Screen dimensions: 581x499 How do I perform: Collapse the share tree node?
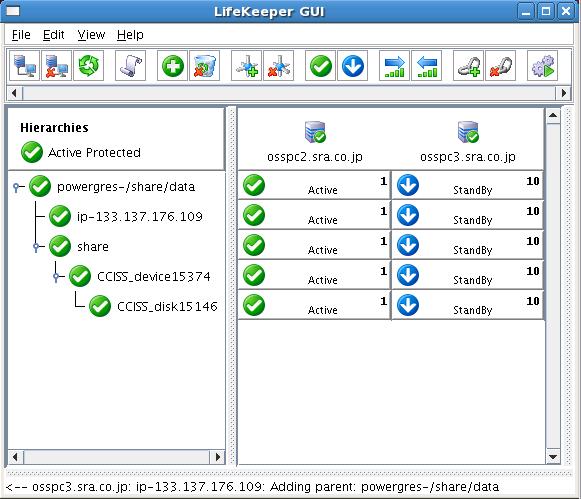(x=36, y=247)
